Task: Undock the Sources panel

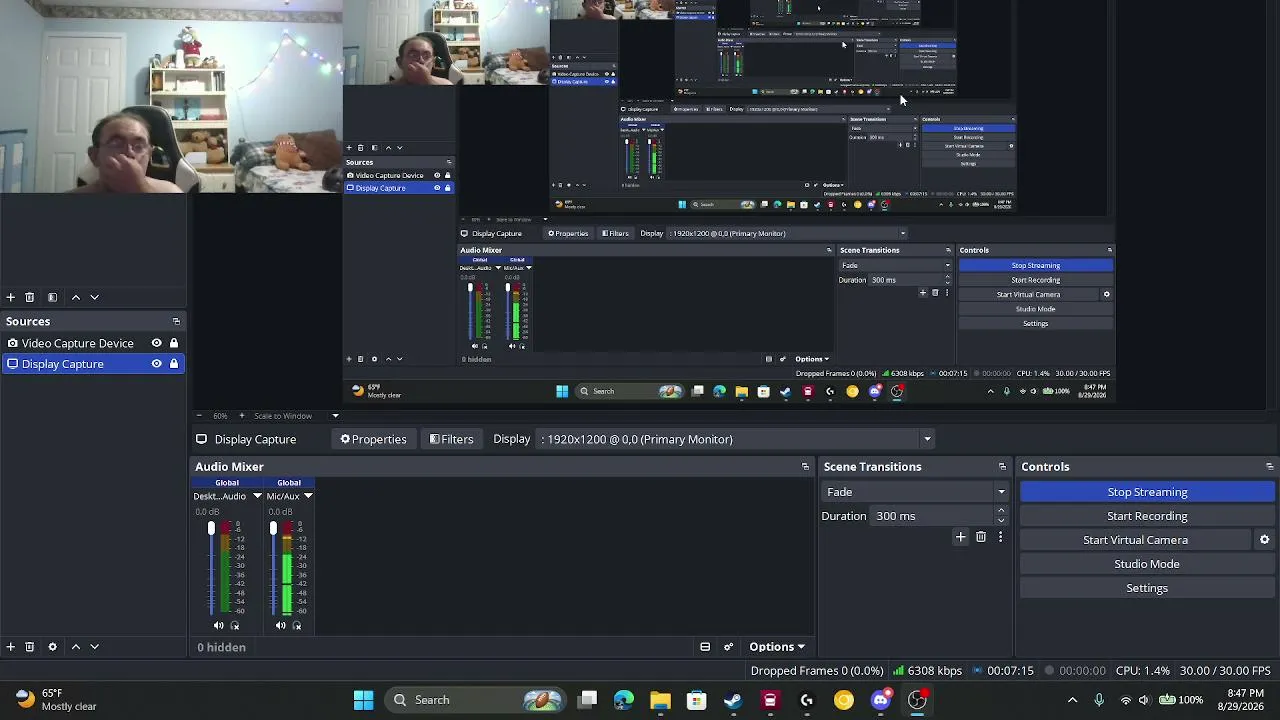Action: pyautogui.click(x=176, y=321)
